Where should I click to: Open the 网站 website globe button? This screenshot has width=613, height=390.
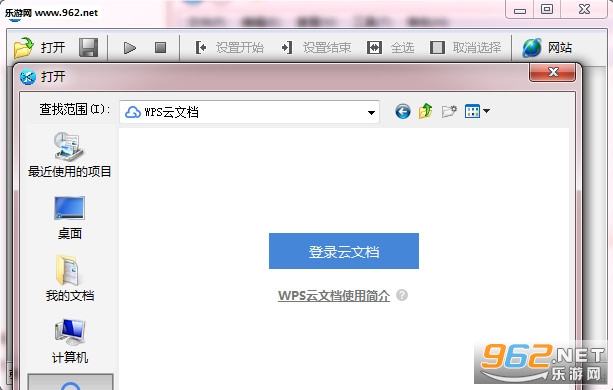547,48
